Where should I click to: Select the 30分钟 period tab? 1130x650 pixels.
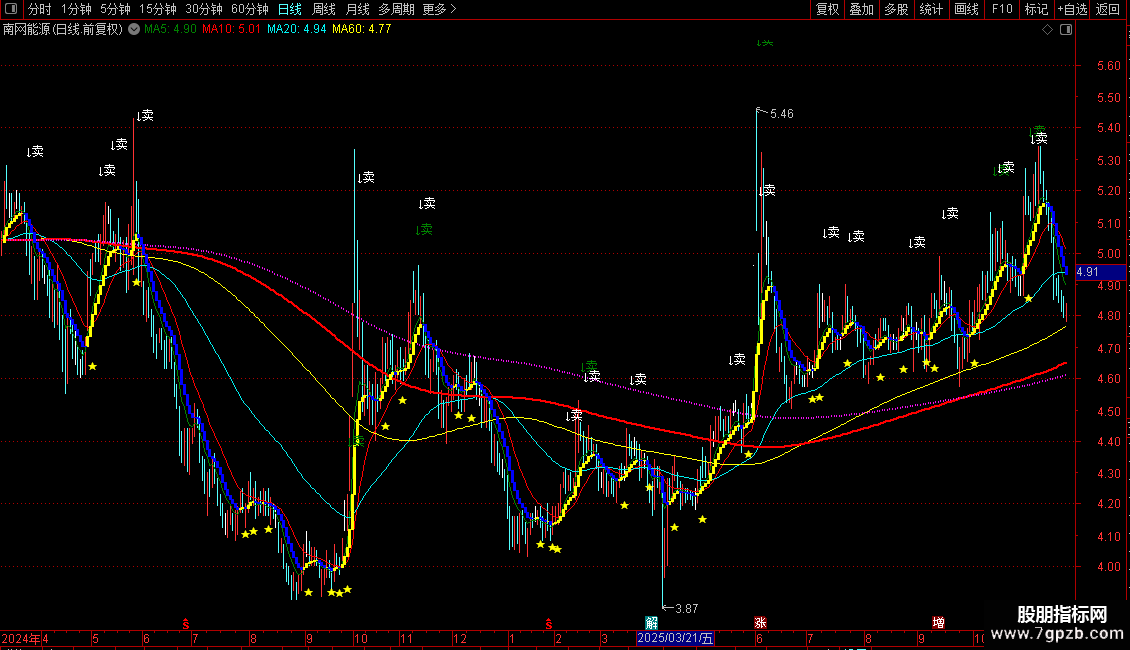(x=203, y=9)
